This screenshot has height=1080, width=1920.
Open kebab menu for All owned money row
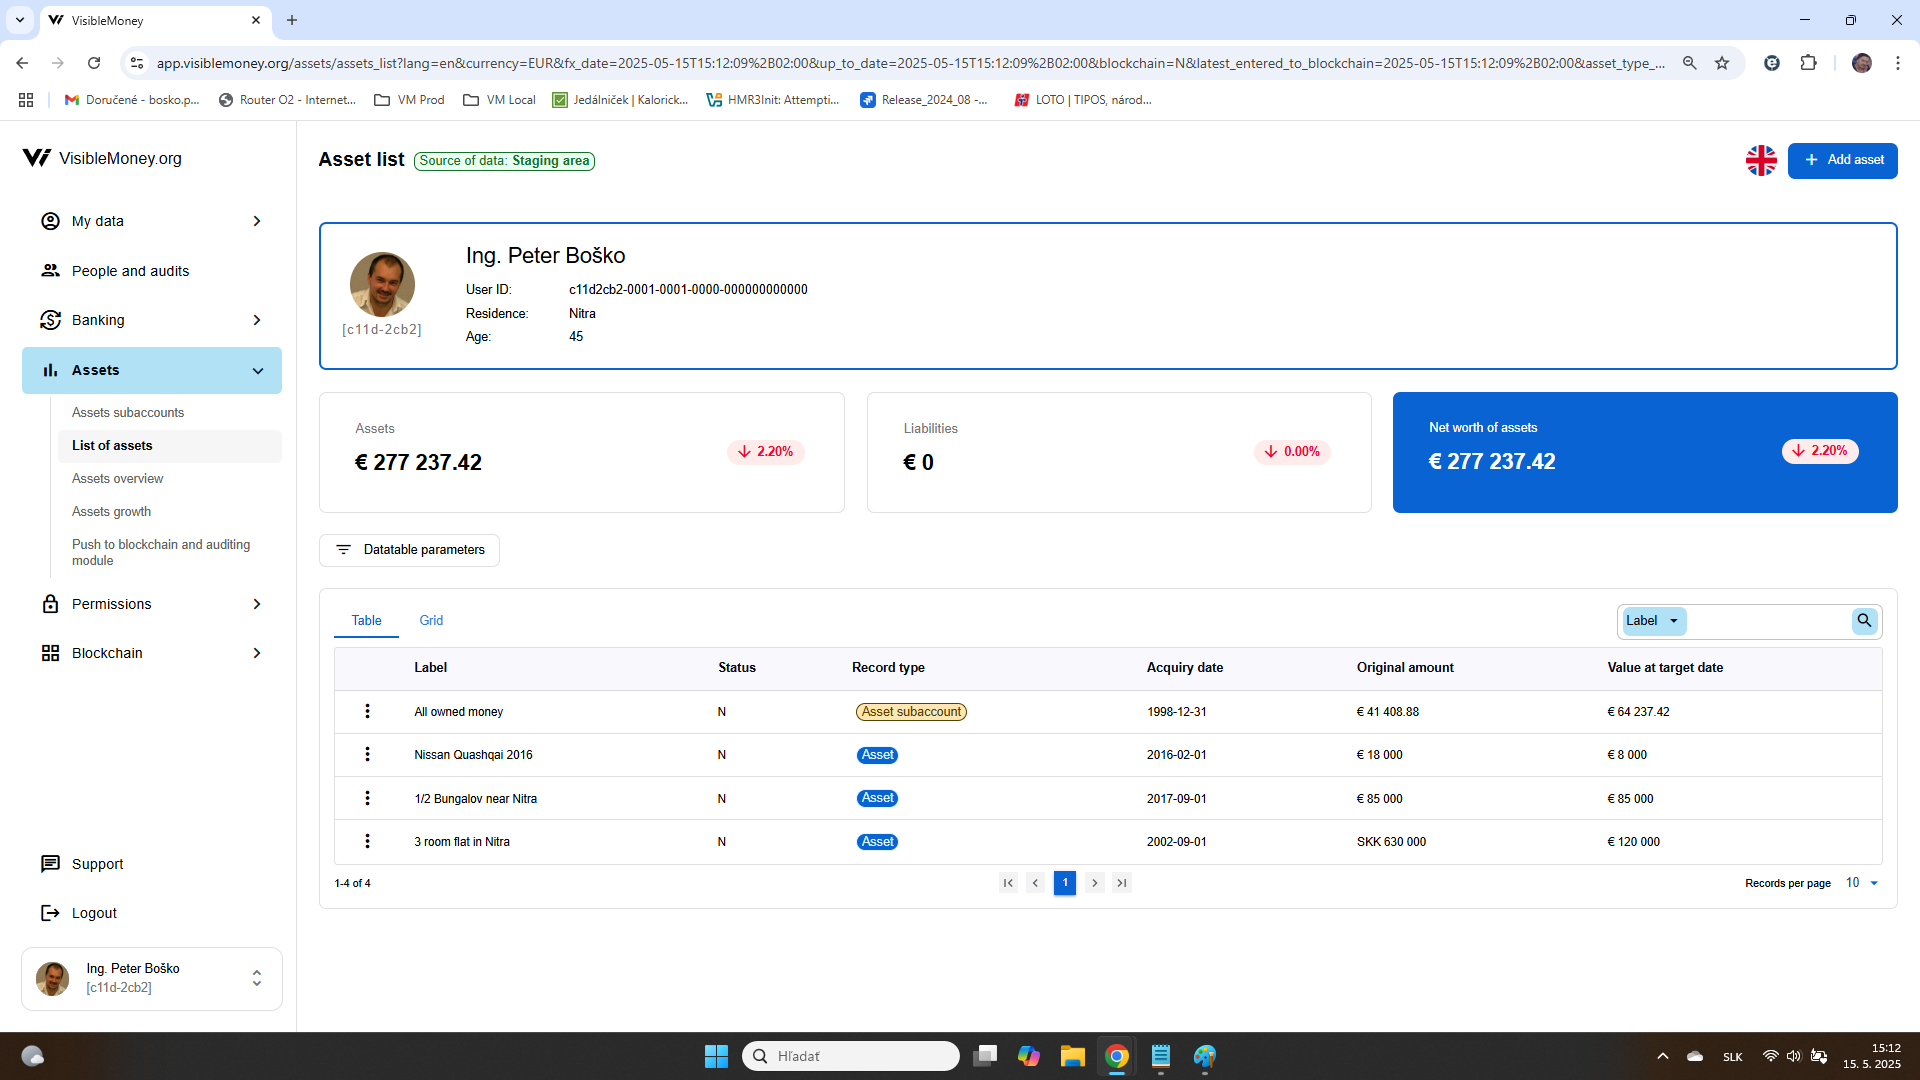click(367, 711)
